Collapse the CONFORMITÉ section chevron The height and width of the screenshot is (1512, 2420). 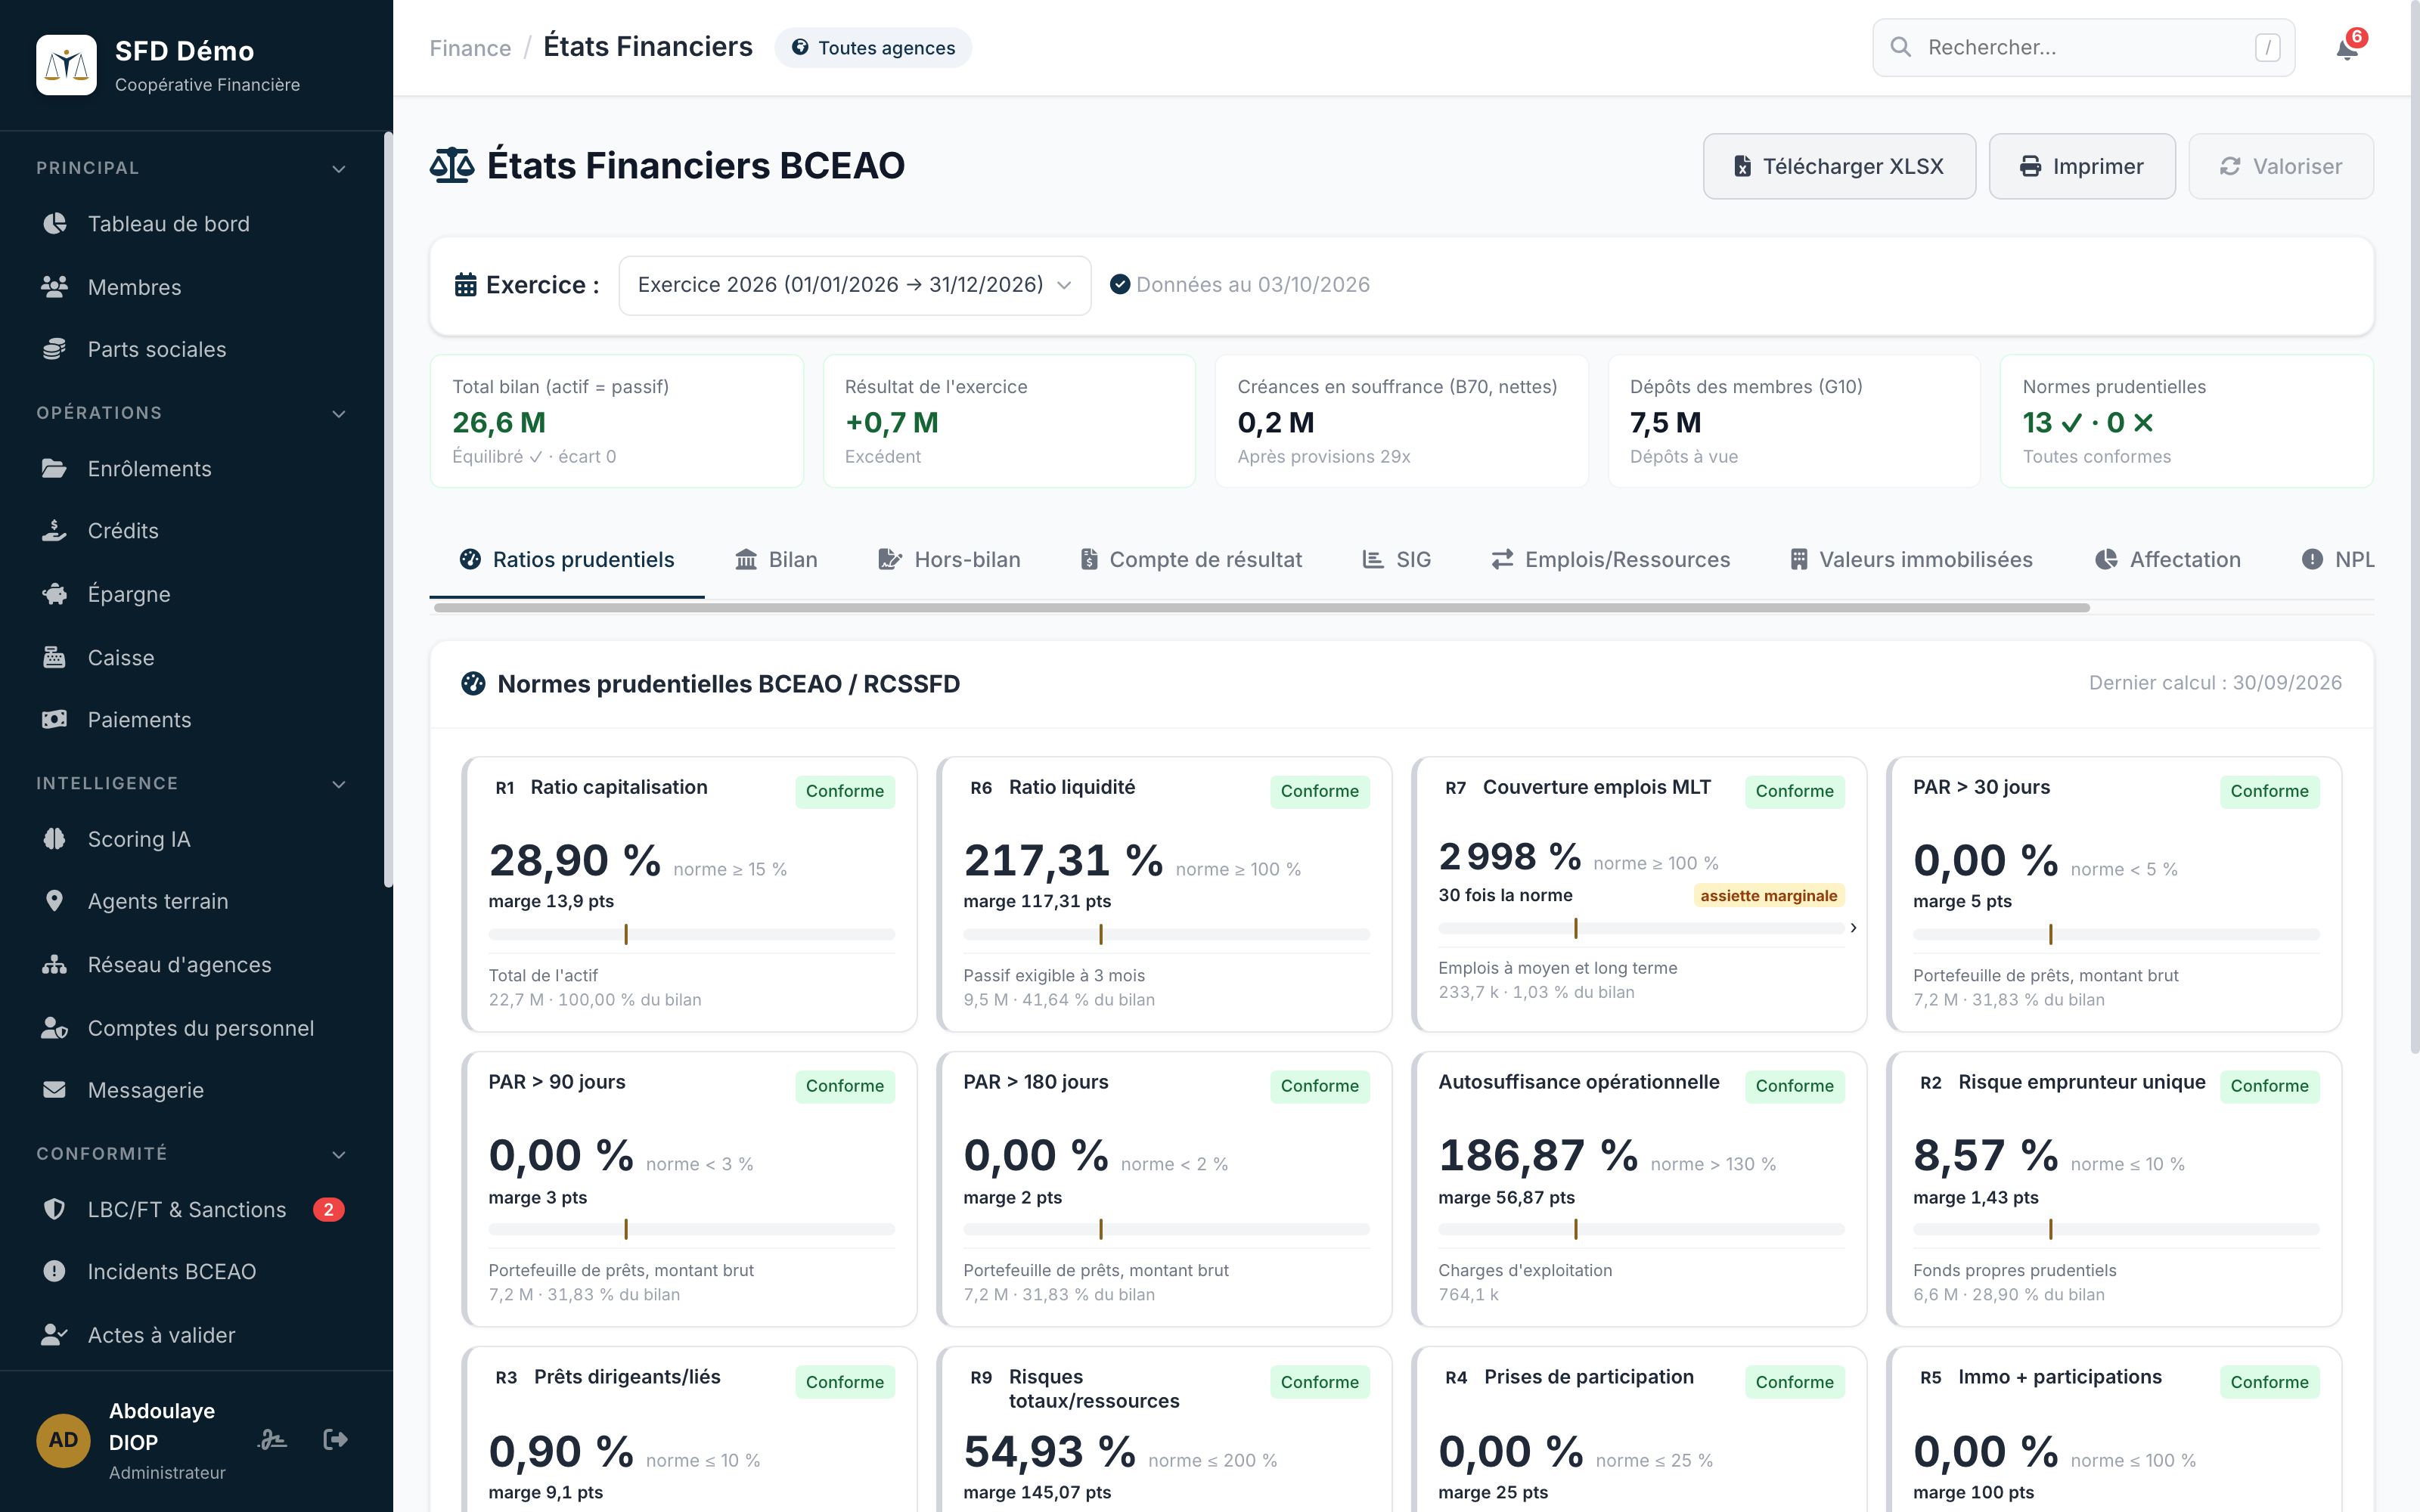click(339, 1154)
